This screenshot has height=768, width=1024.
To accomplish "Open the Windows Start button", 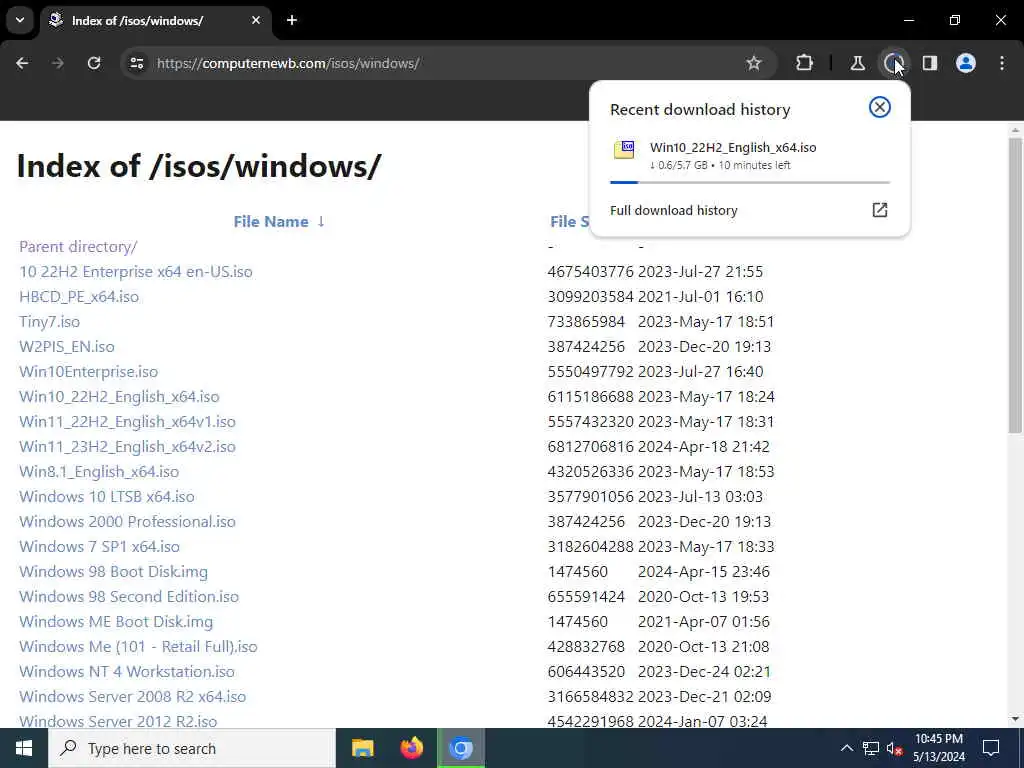I will (x=24, y=748).
